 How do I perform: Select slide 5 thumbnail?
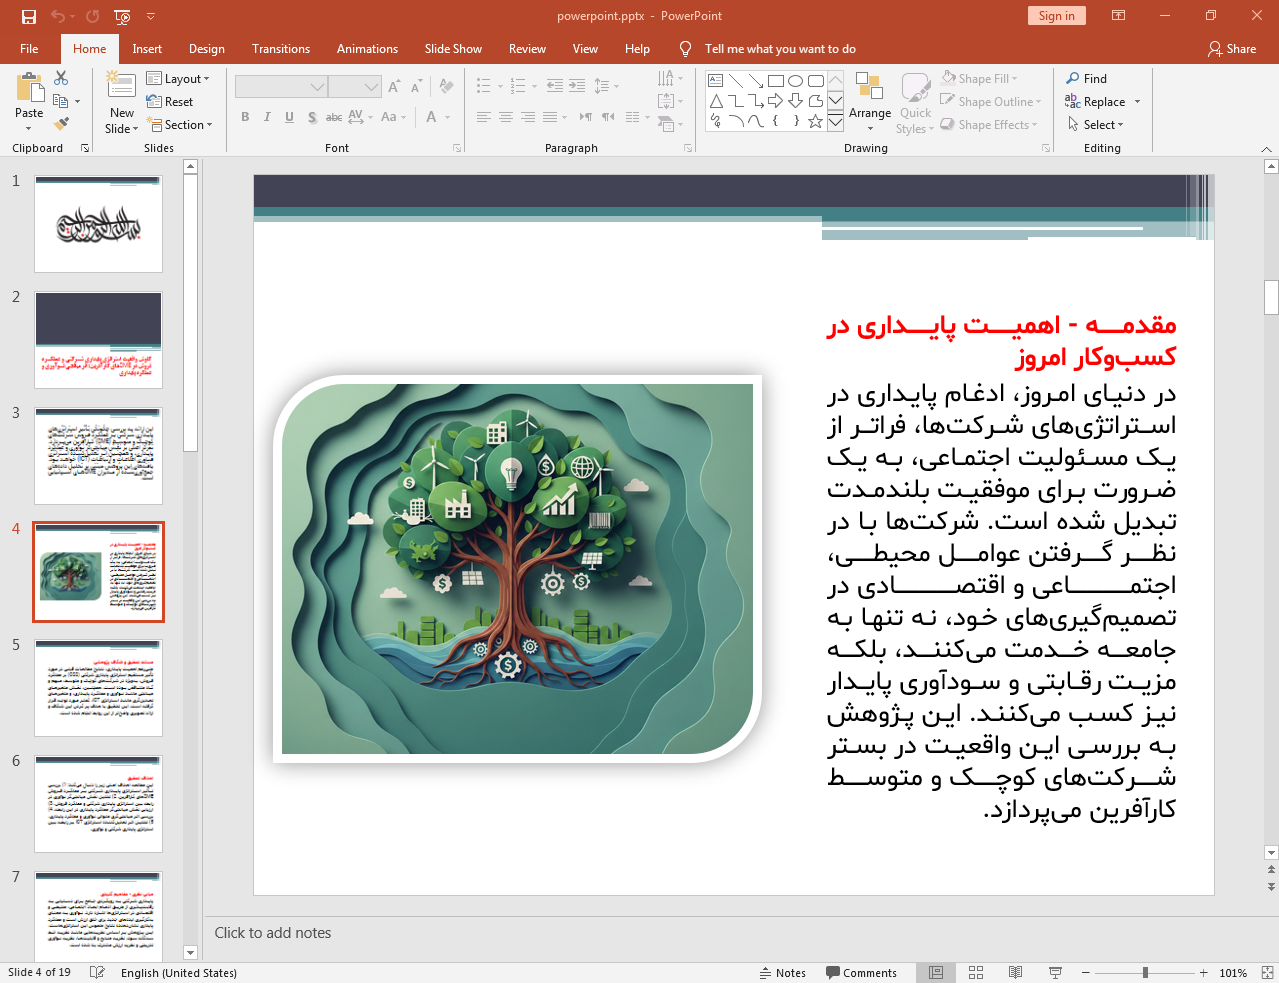[98, 688]
